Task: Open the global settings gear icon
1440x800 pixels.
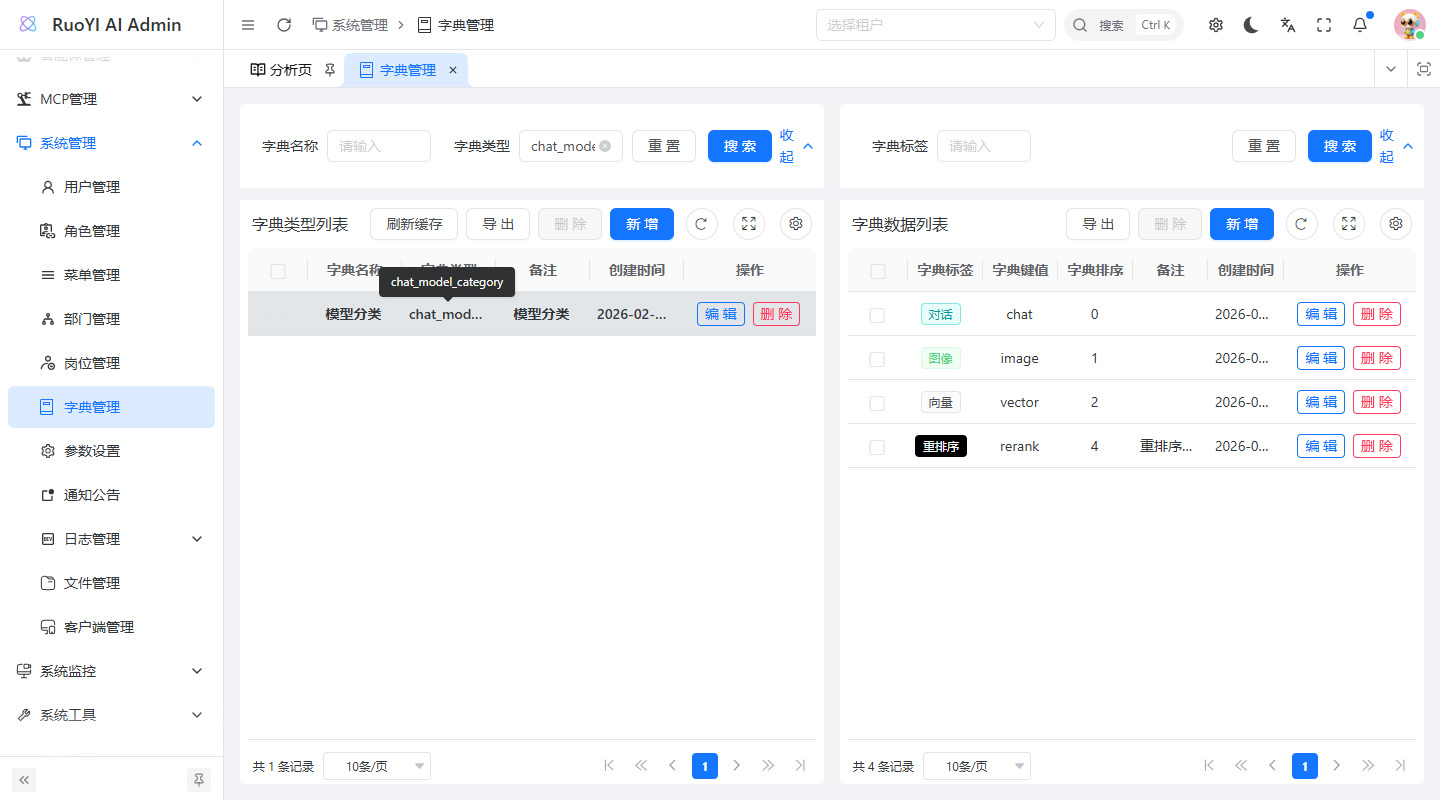Action: 1216,25
